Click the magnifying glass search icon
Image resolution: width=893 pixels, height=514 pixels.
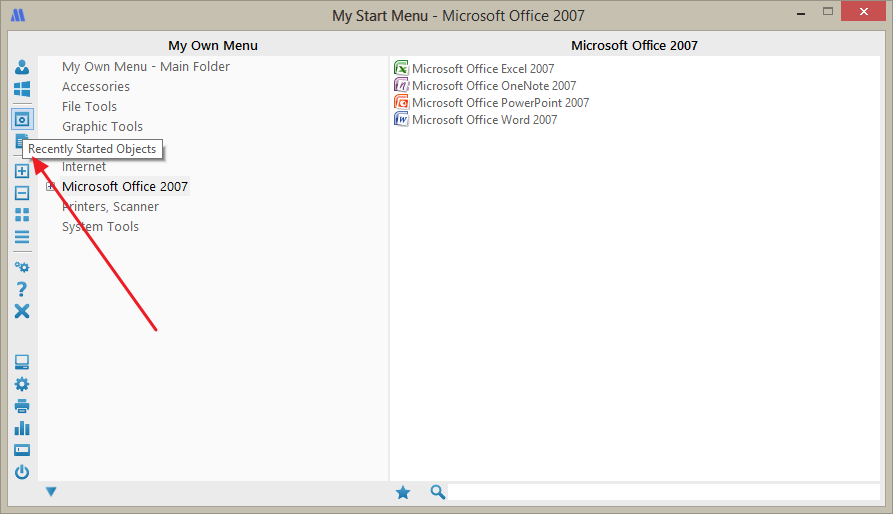[437, 492]
